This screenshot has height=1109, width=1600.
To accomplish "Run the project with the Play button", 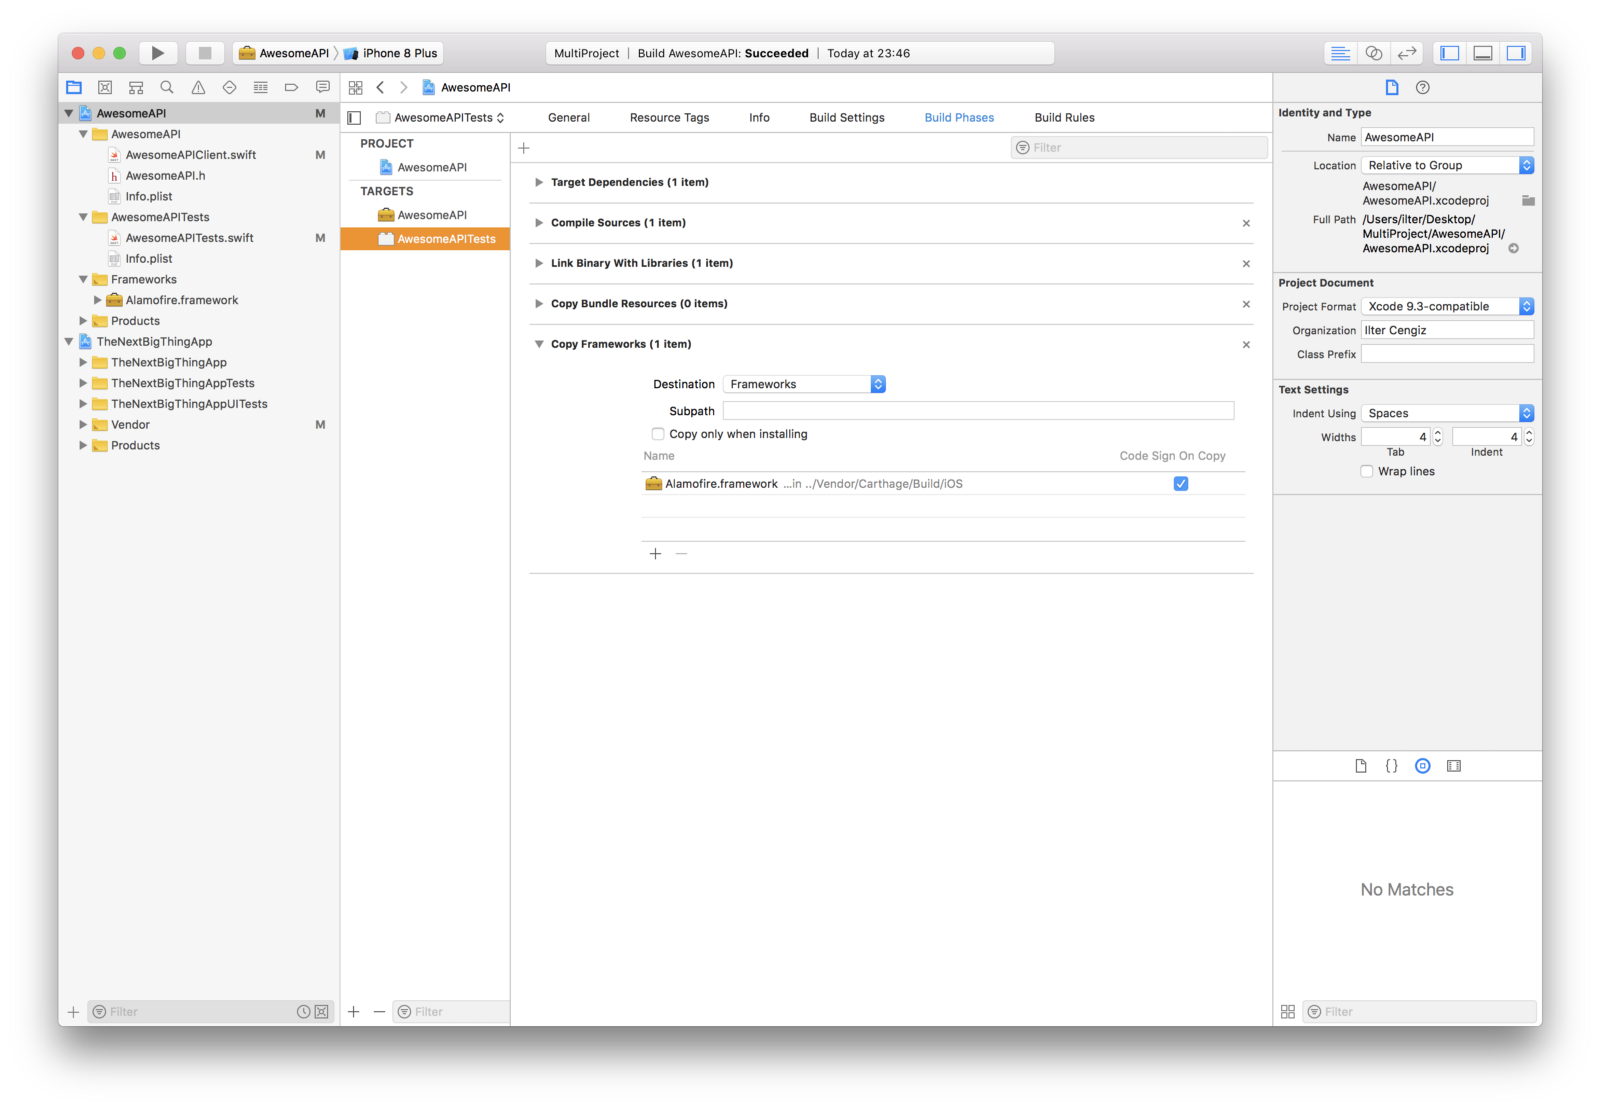I will 157,53.
